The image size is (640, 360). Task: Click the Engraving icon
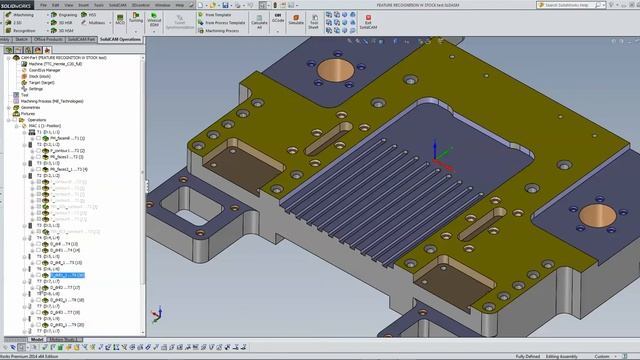pyautogui.click(x=54, y=15)
